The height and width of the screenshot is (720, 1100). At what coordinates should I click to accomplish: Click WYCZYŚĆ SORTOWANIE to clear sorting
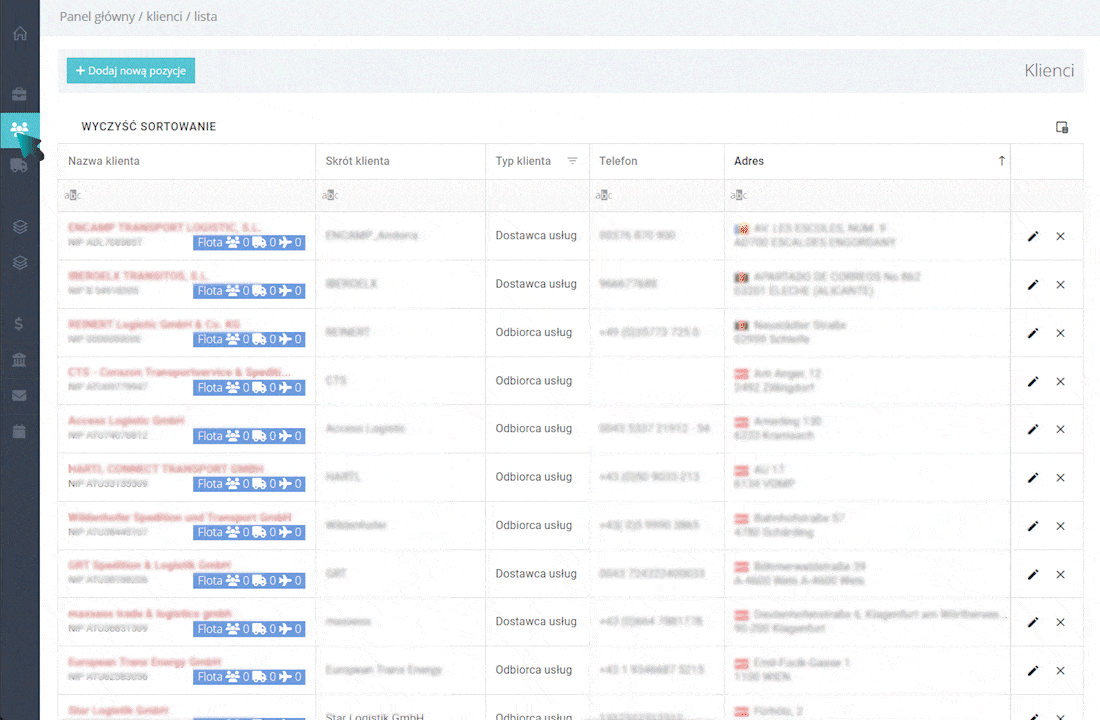pos(149,127)
